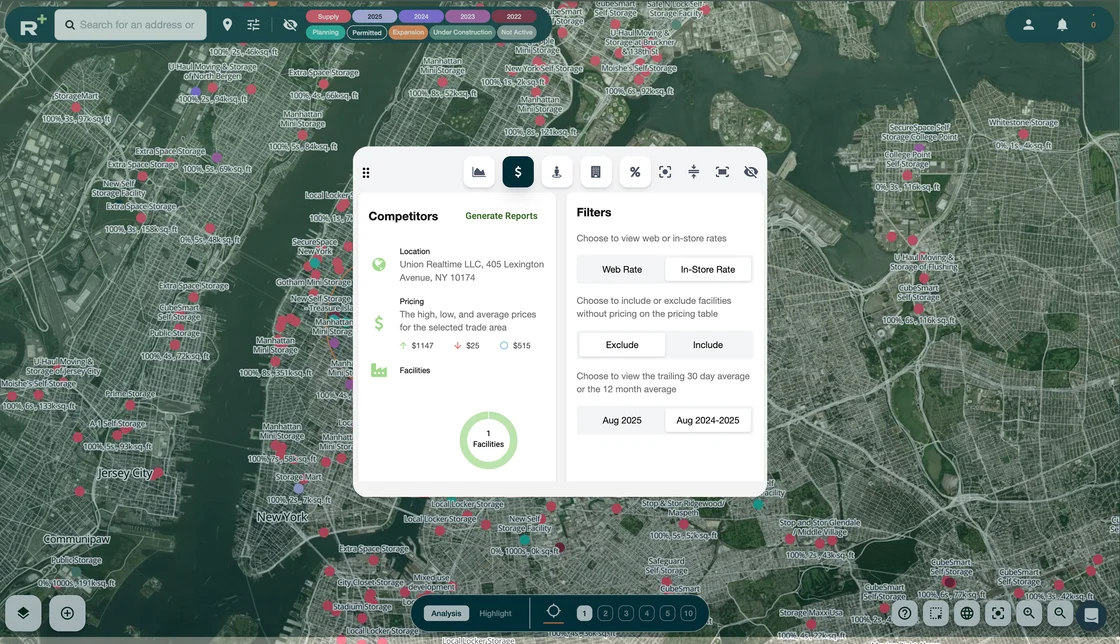Click the bottom recenter focus button

coord(998,613)
